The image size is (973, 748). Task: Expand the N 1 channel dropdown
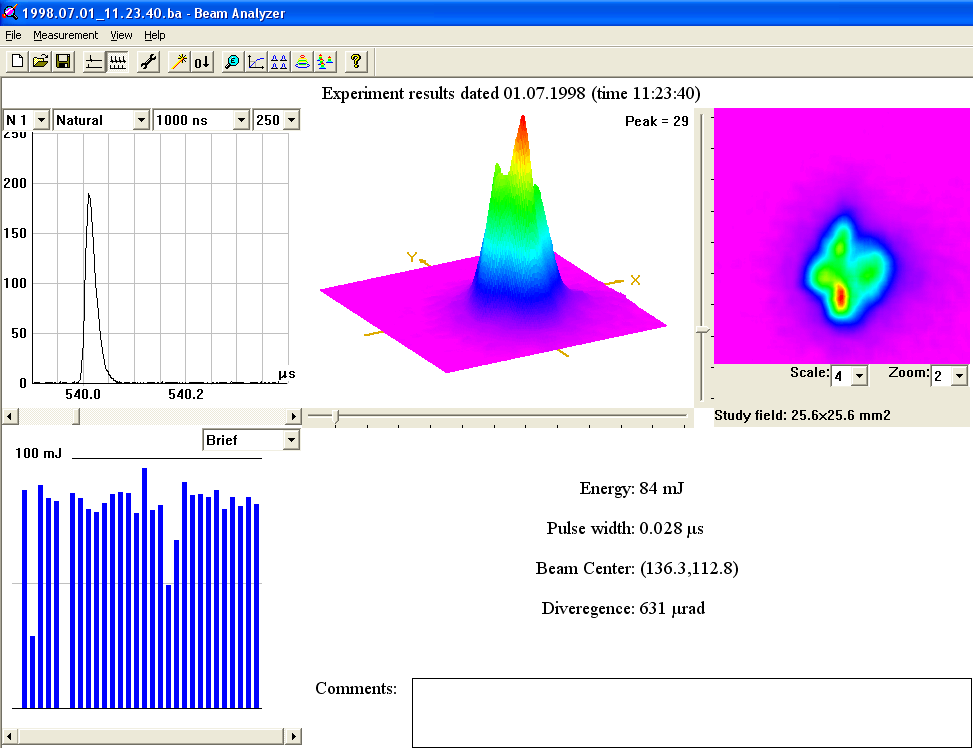42,120
